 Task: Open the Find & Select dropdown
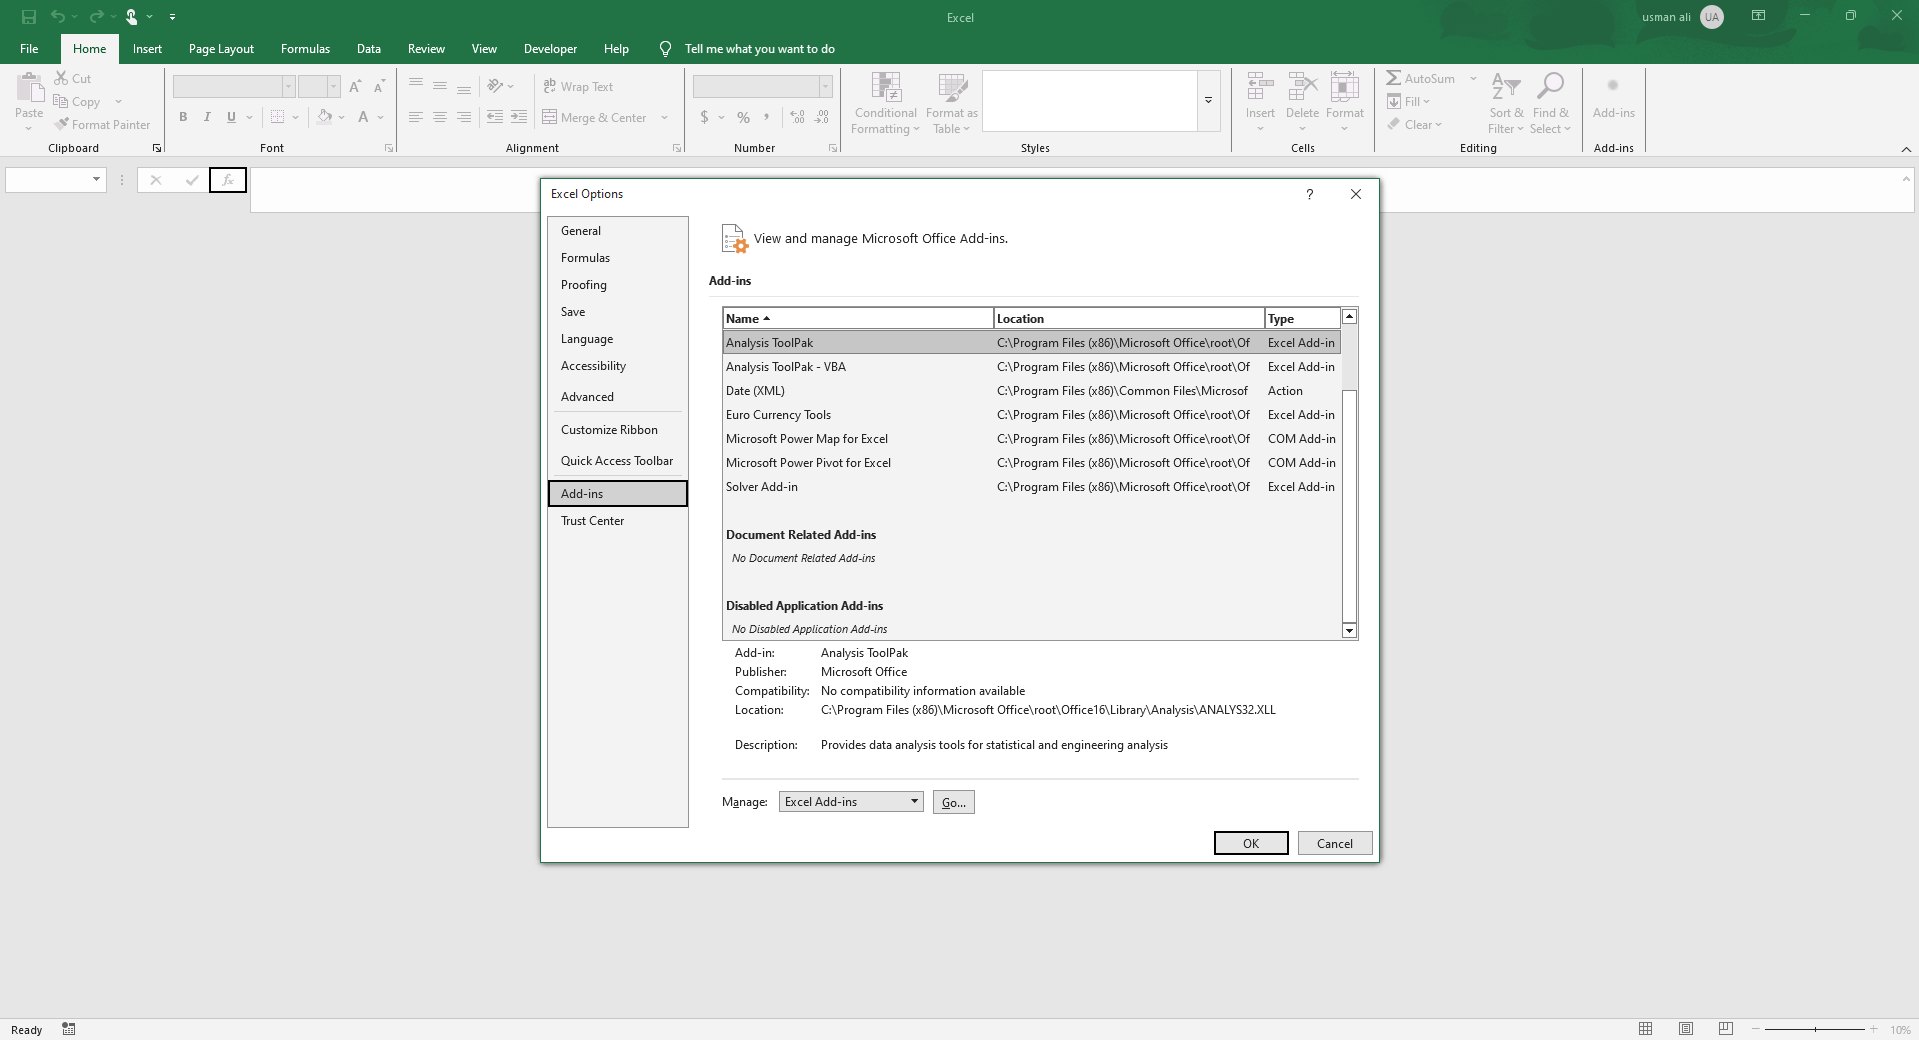1550,103
